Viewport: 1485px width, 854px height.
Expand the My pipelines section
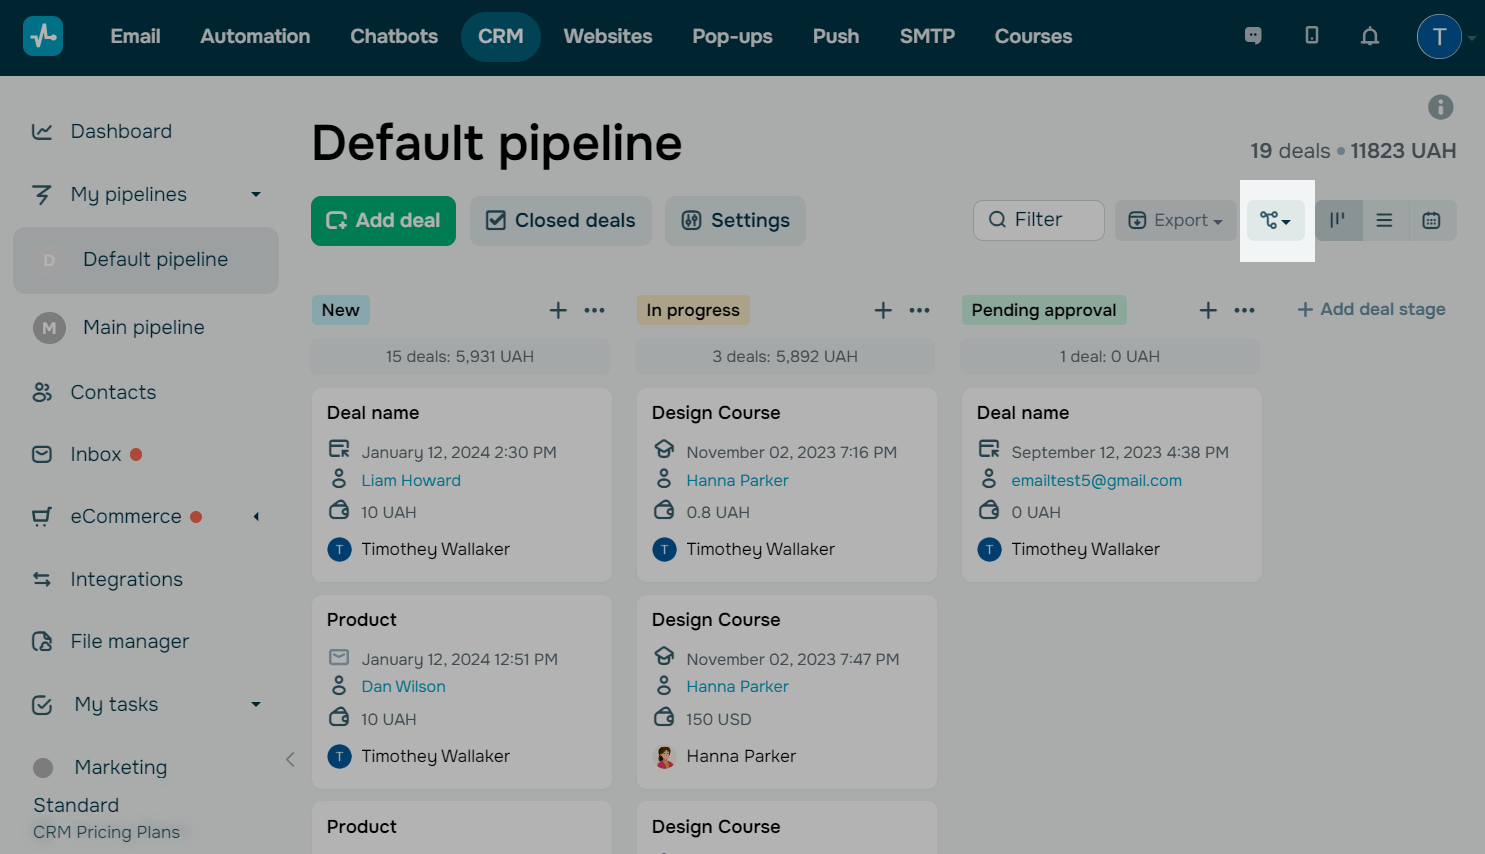(x=256, y=194)
